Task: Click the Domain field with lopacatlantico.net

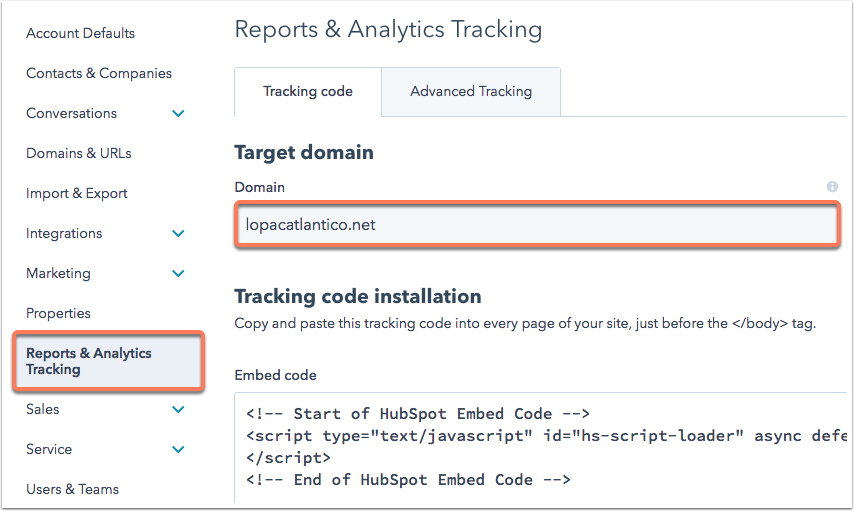Action: (538, 224)
